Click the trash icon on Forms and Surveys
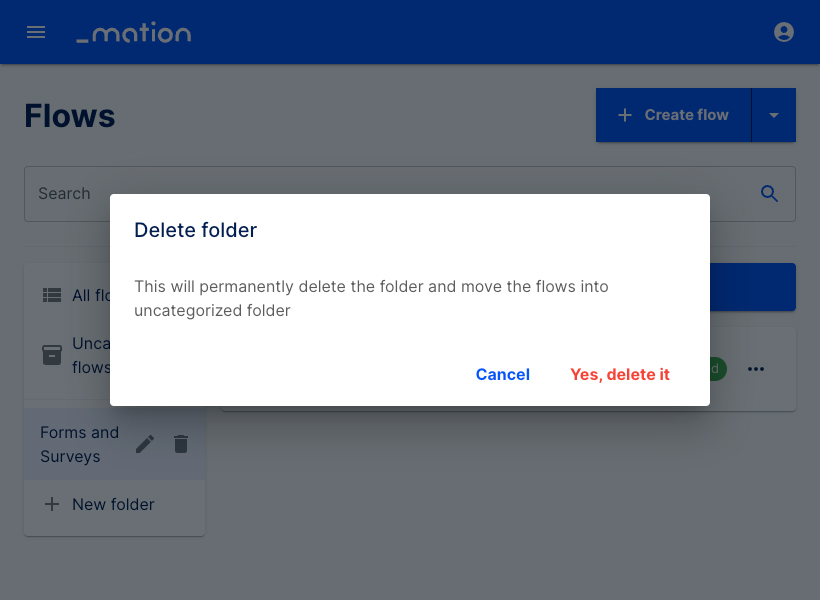820x600 pixels. tap(181, 444)
